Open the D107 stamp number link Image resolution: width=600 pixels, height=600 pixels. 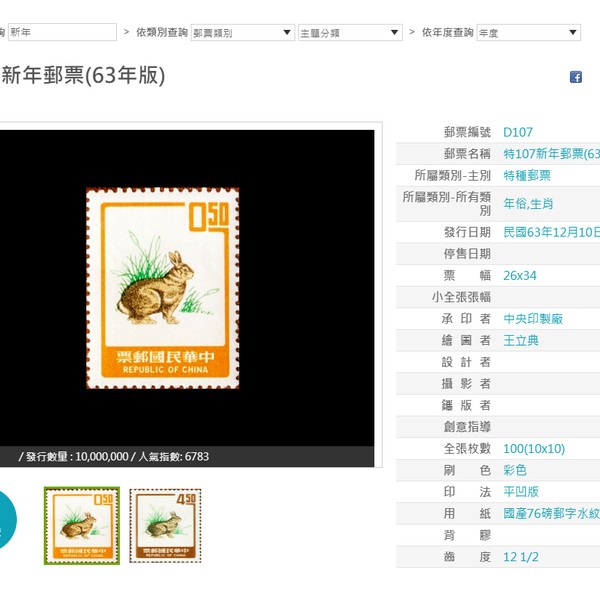point(518,132)
